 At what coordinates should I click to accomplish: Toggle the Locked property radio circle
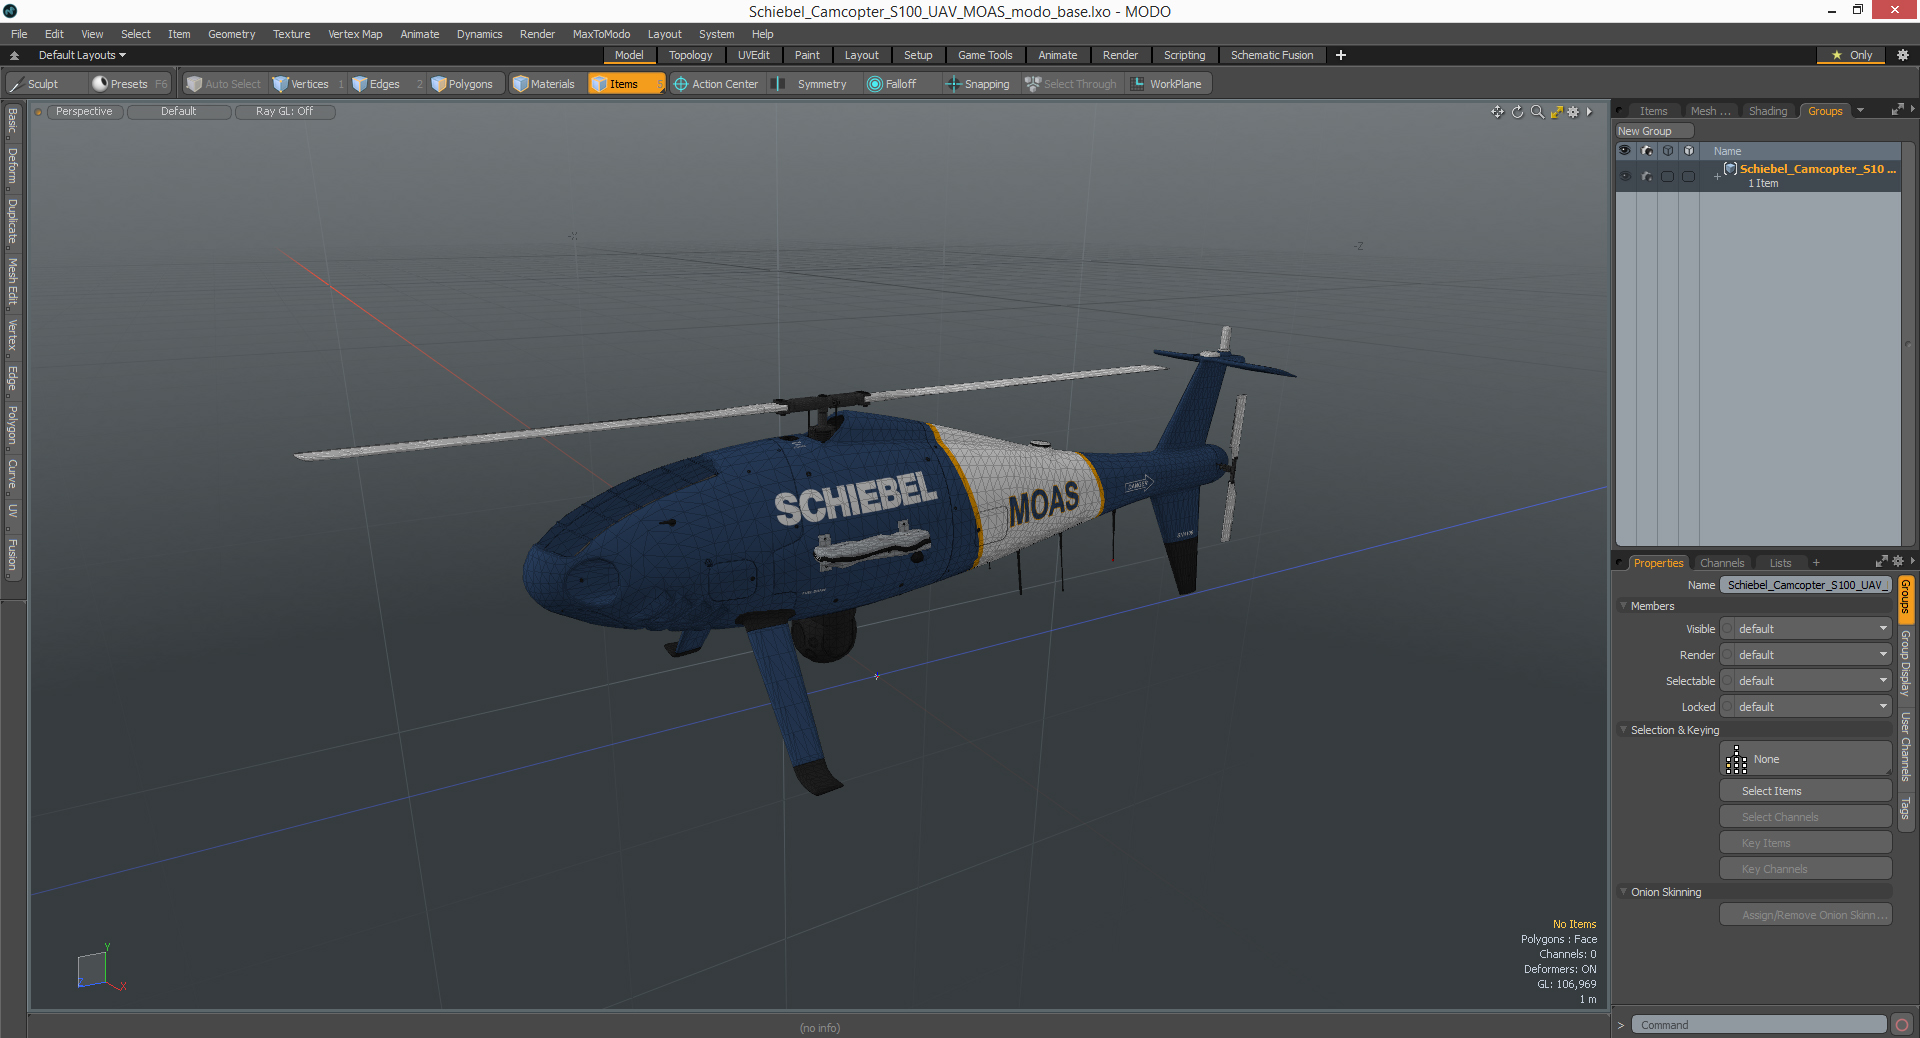1727,707
